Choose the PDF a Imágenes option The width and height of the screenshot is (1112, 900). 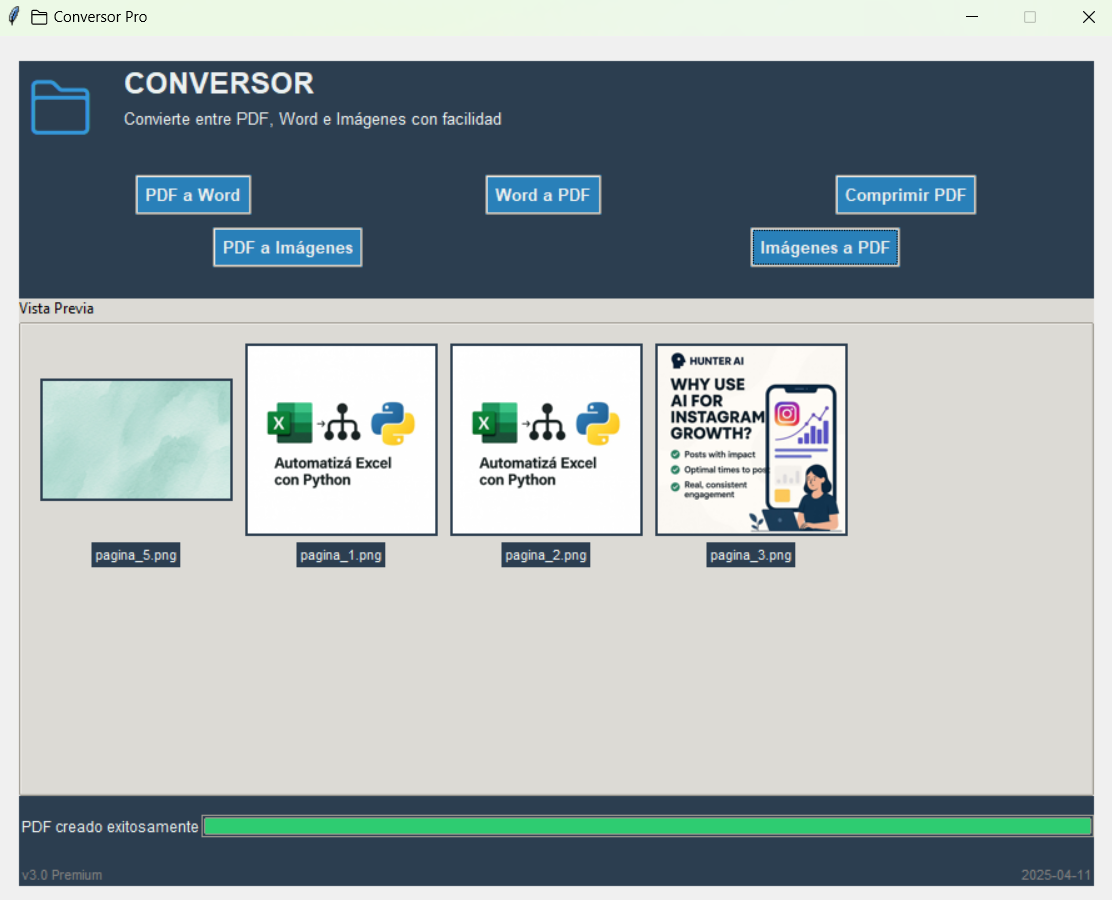pos(288,248)
